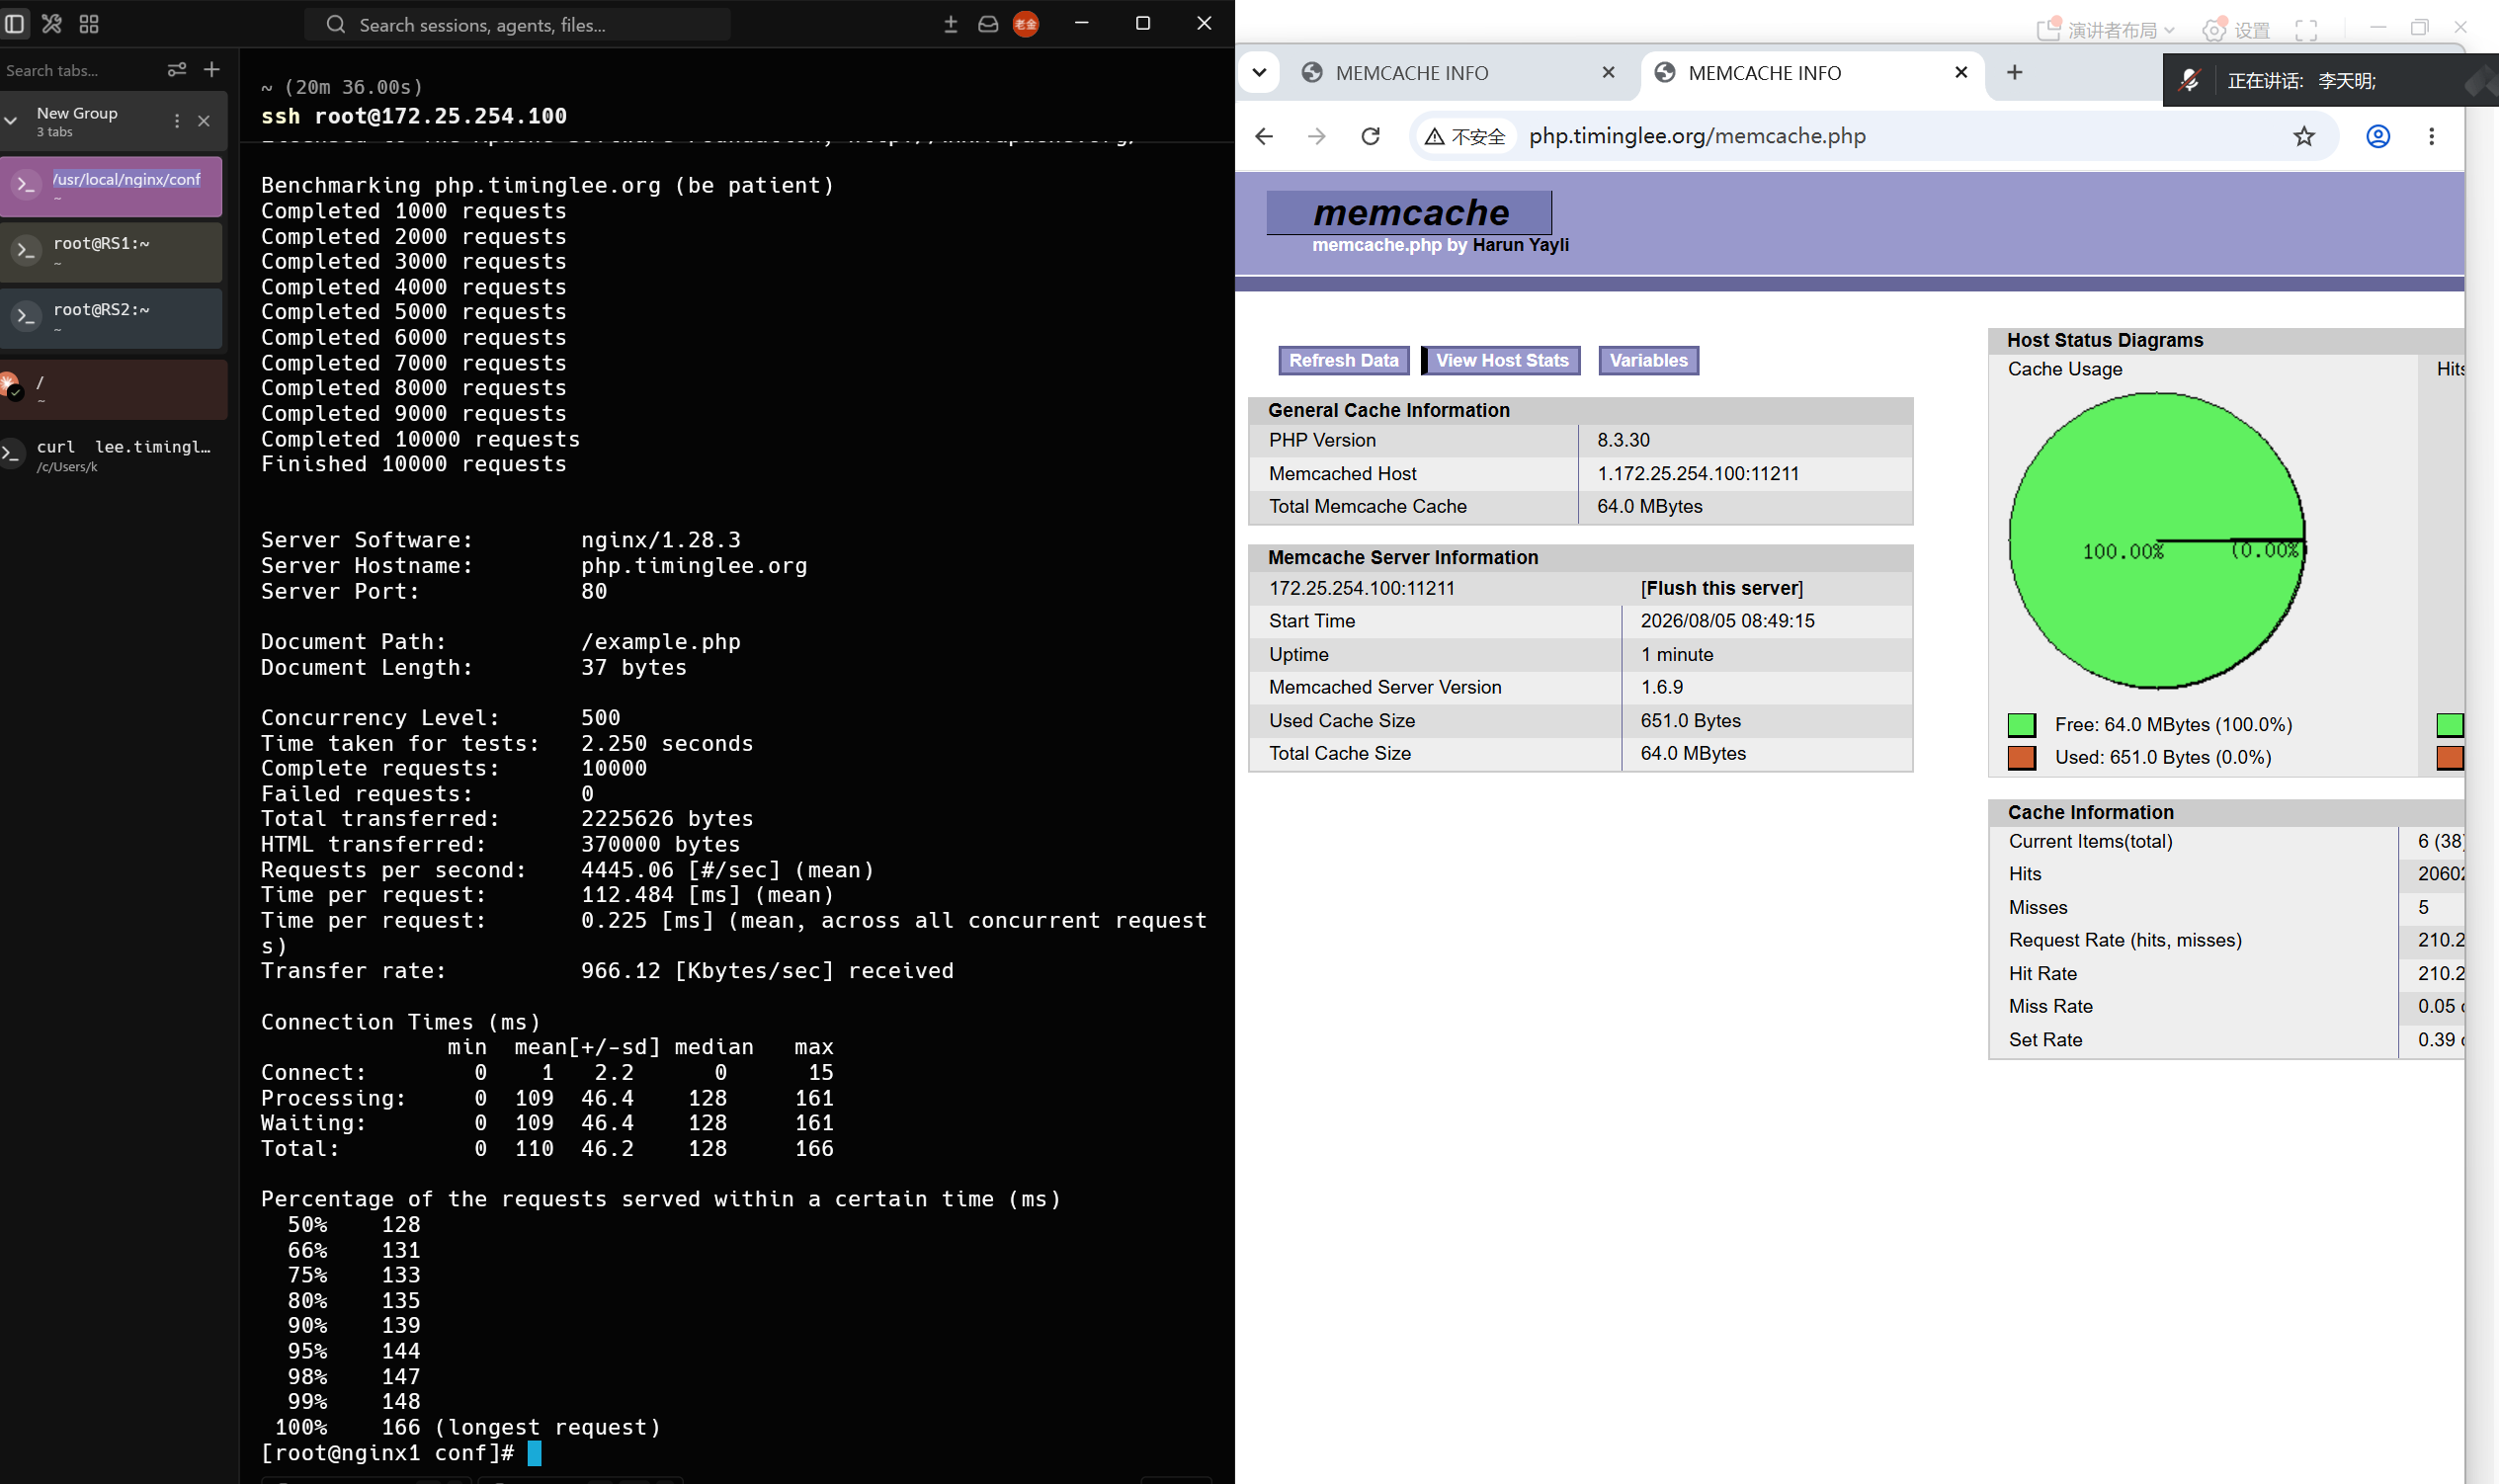Click View Host Stats button
Viewport: 2499px width, 1484px height.
pos(1502,360)
